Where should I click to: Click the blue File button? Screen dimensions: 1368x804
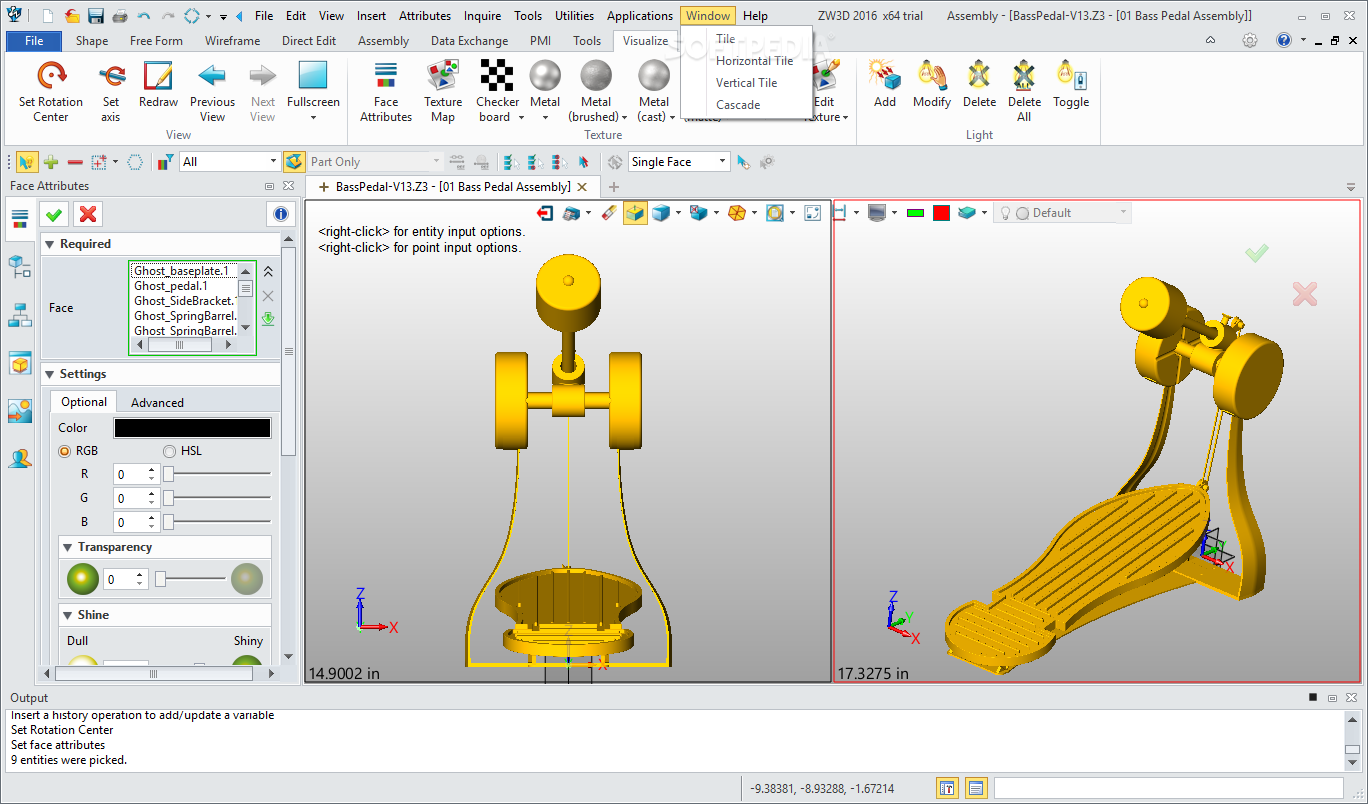coord(34,41)
